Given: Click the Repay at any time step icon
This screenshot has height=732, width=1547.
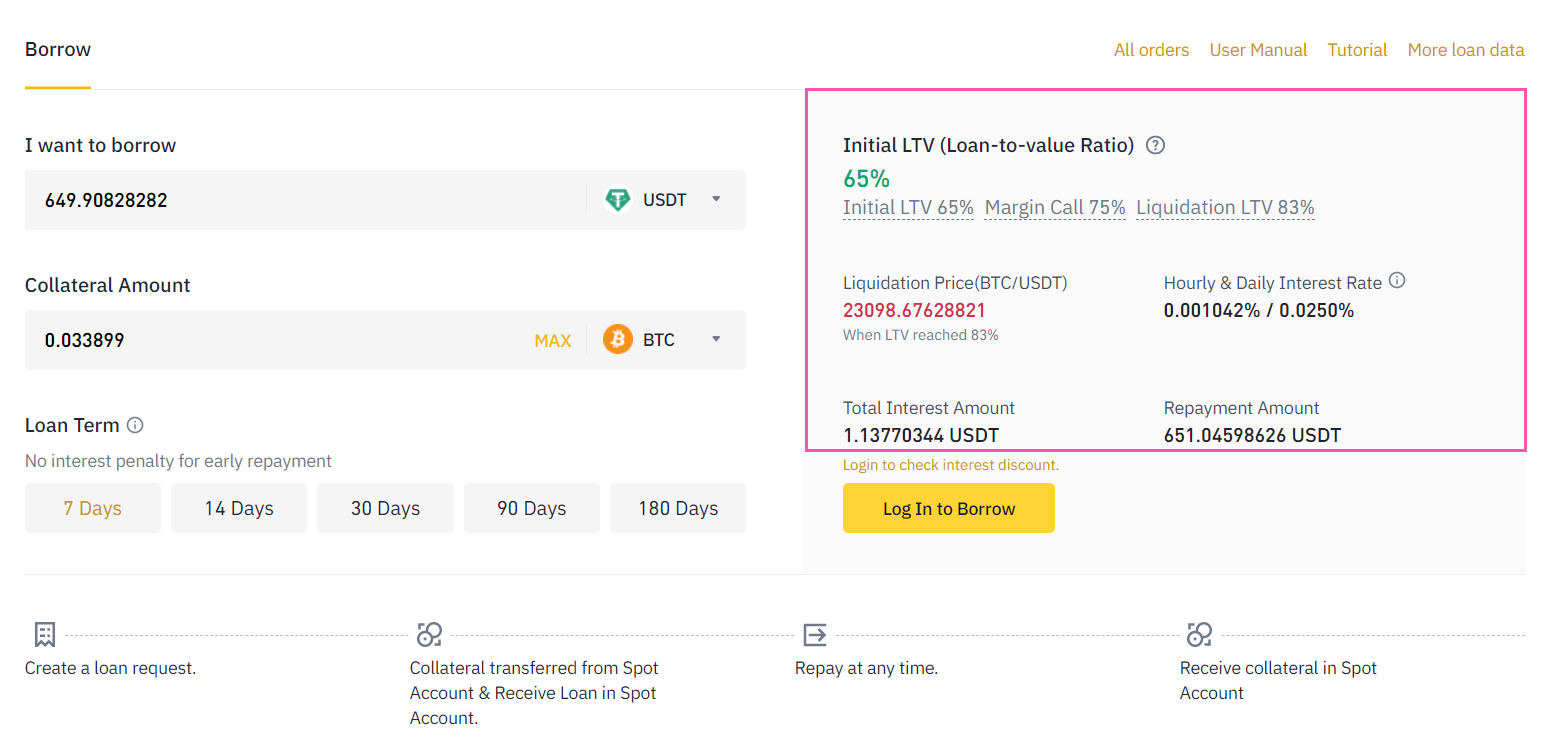Looking at the screenshot, I should tap(815, 634).
